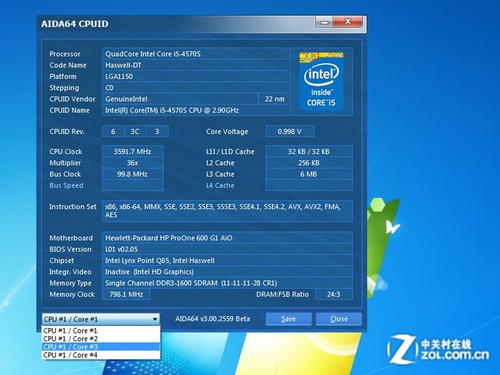Click the Intel inside Core i5 logo
The width and height of the screenshot is (500, 375).
click(x=321, y=81)
